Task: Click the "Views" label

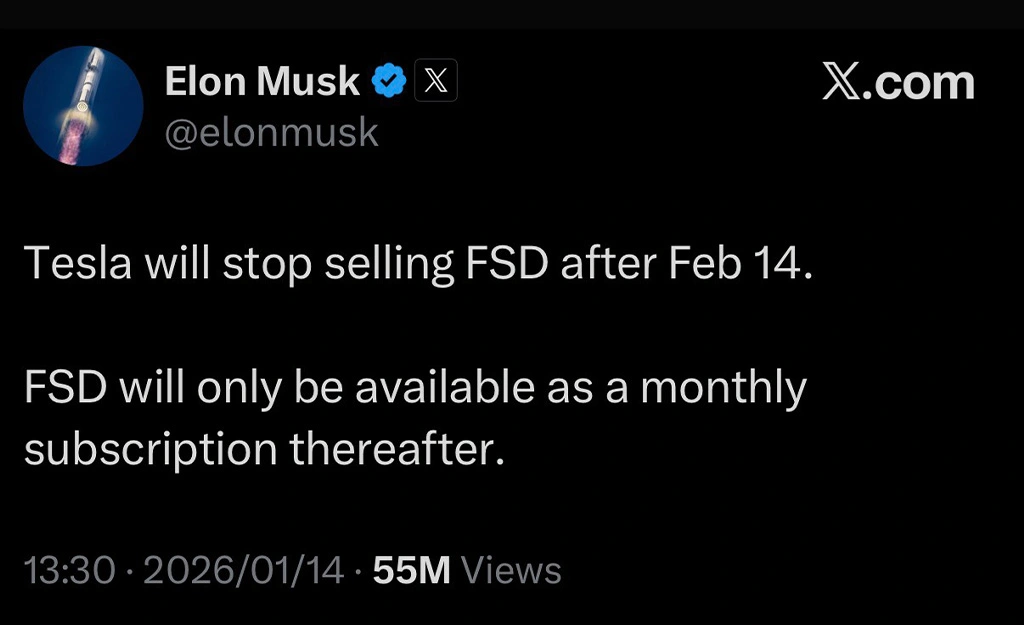Action: click(511, 571)
